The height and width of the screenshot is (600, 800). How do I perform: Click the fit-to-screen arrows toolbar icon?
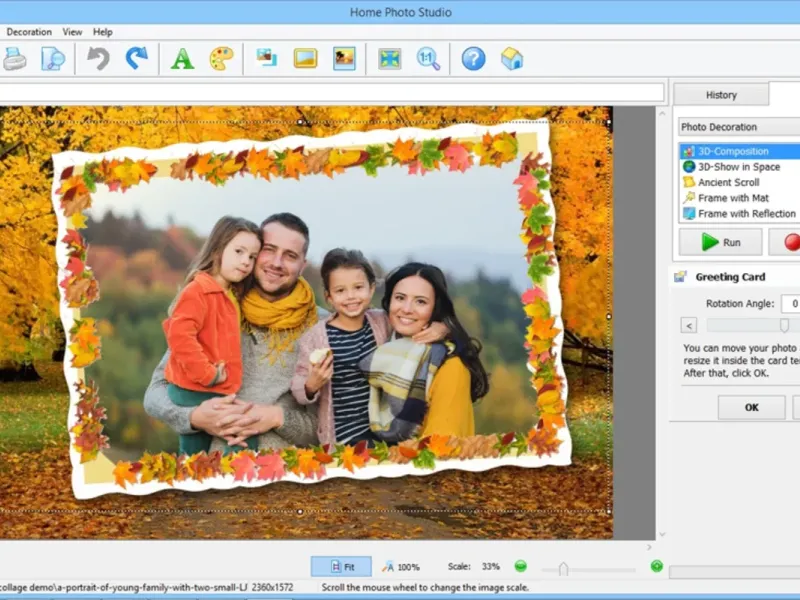tap(389, 59)
